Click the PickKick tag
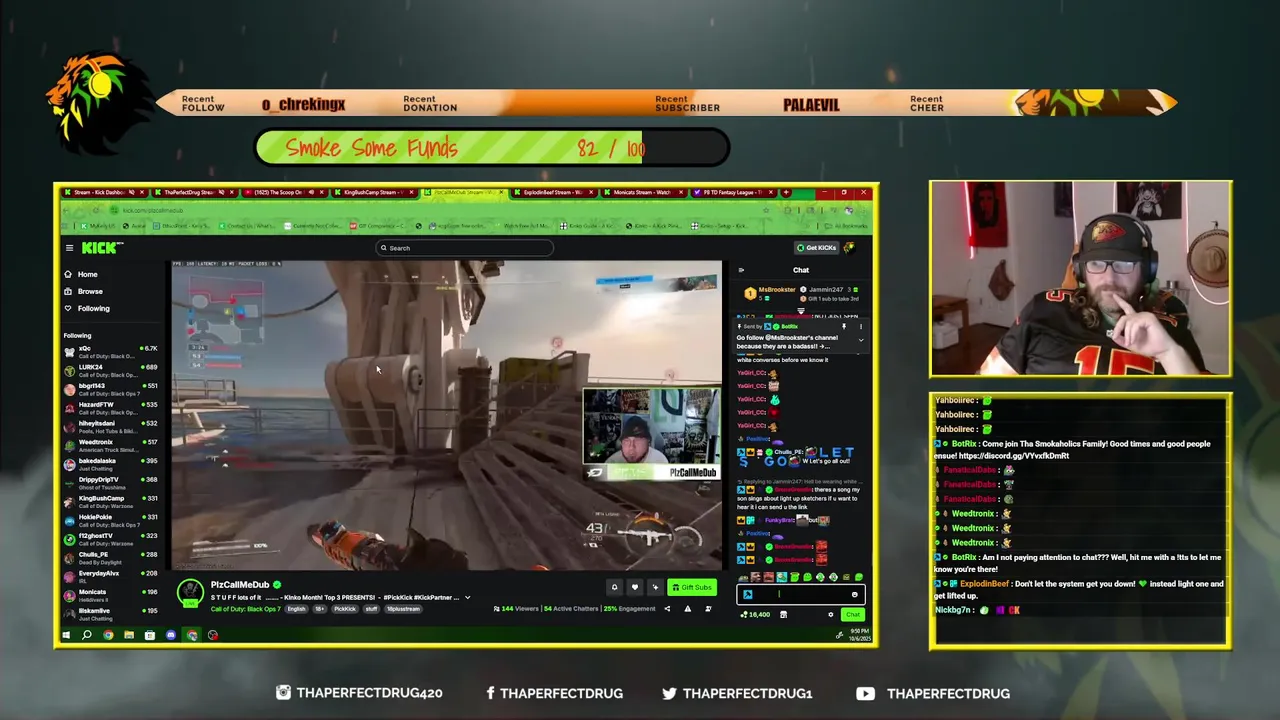The height and width of the screenshot is (720, 1280). coord(345,609)
